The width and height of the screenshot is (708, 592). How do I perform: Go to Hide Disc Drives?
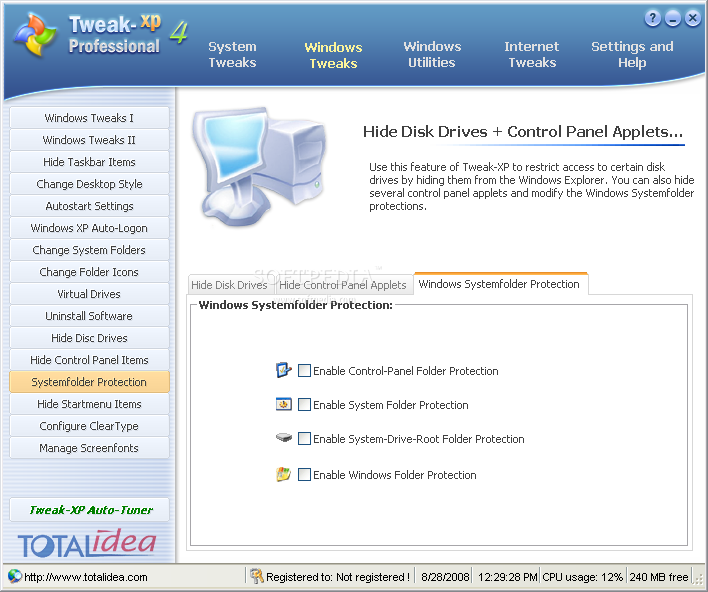(x=89, y=338)
